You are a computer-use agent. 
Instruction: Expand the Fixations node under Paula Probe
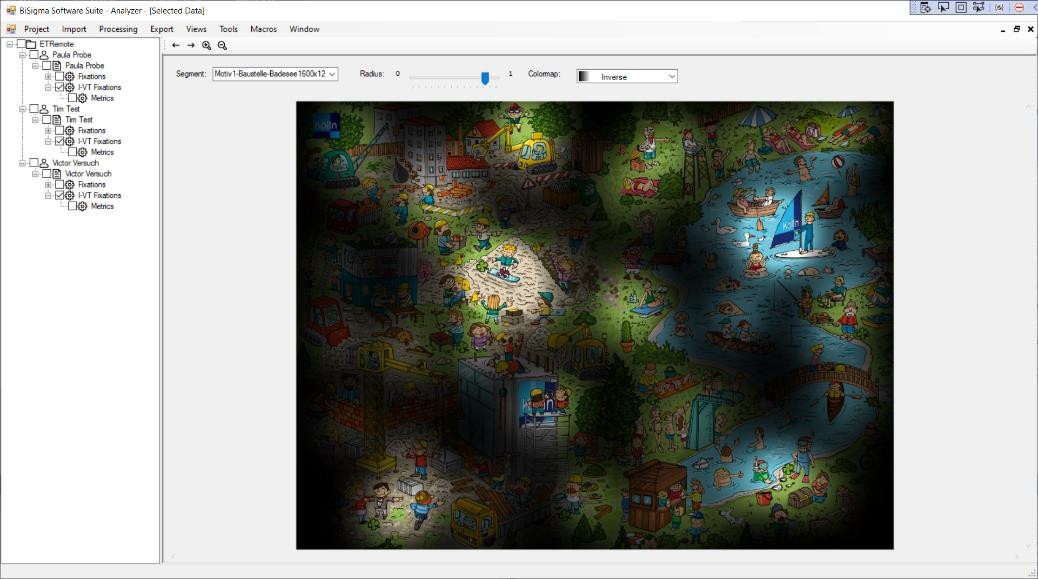[x=47, y=76]
